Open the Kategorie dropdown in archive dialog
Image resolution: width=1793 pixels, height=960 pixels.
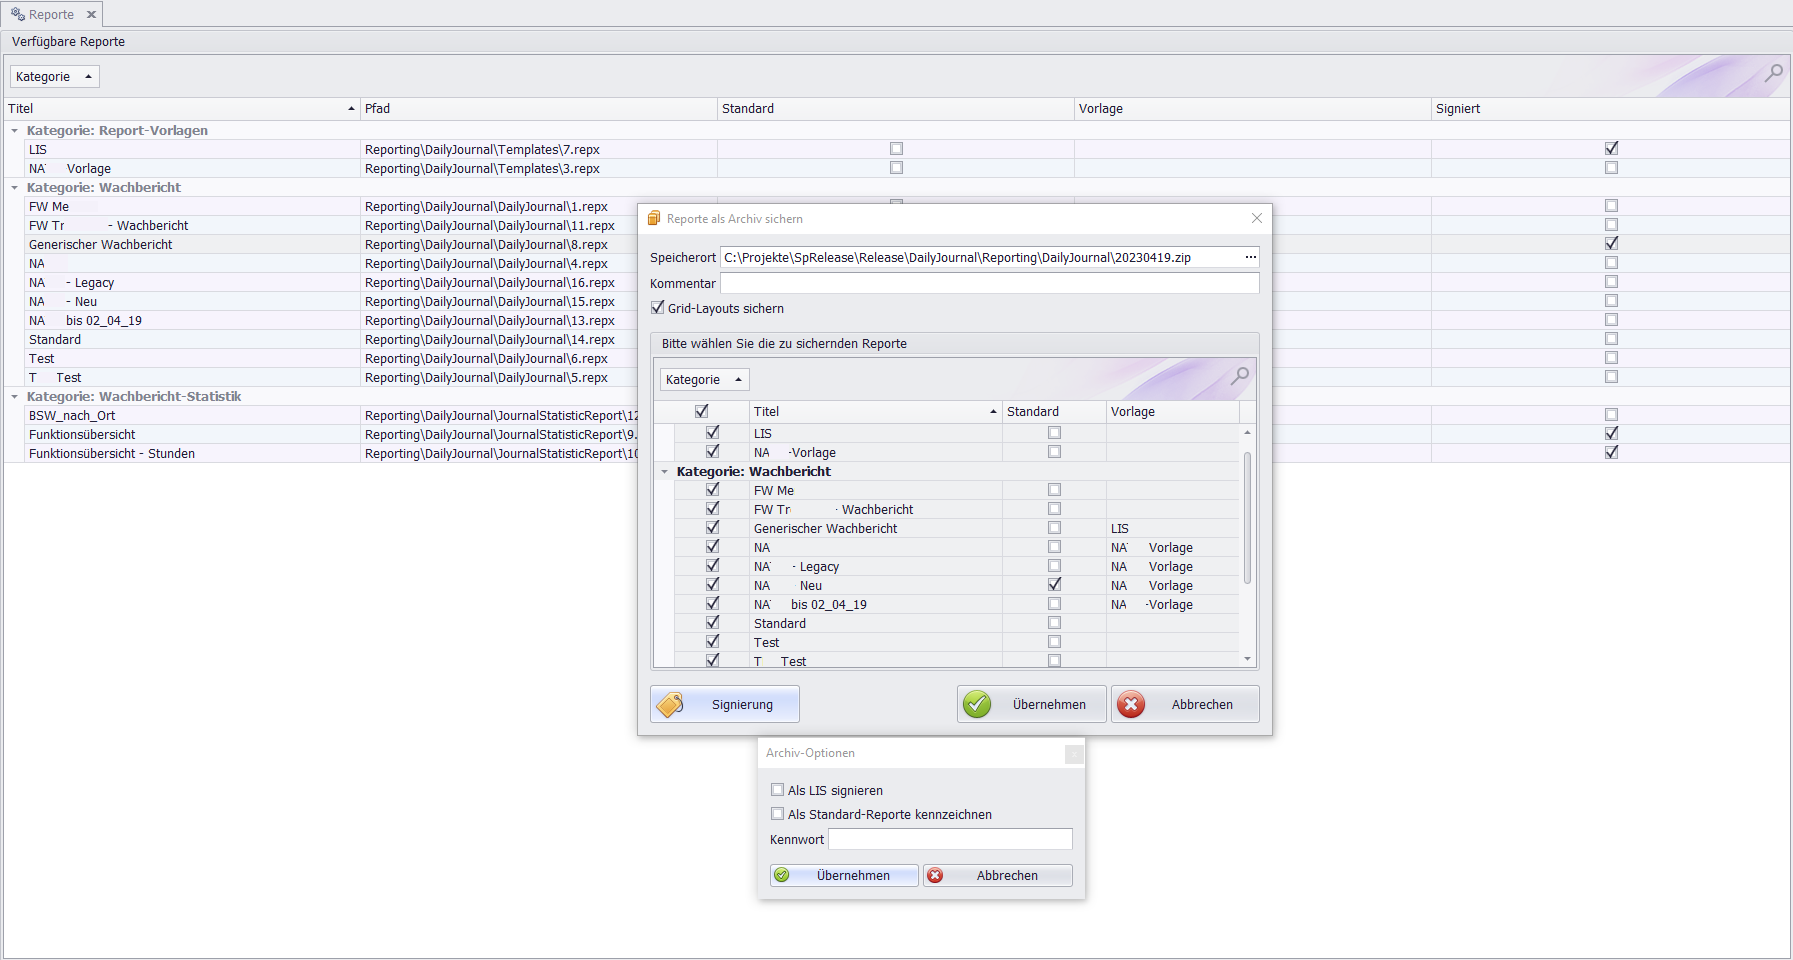click(704, 380)
